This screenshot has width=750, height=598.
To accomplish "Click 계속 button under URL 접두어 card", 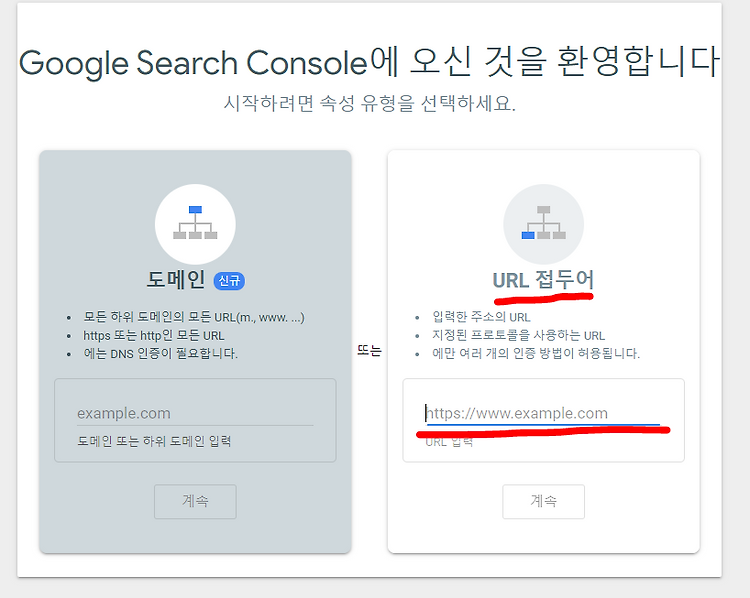I will tap(543, 501).
